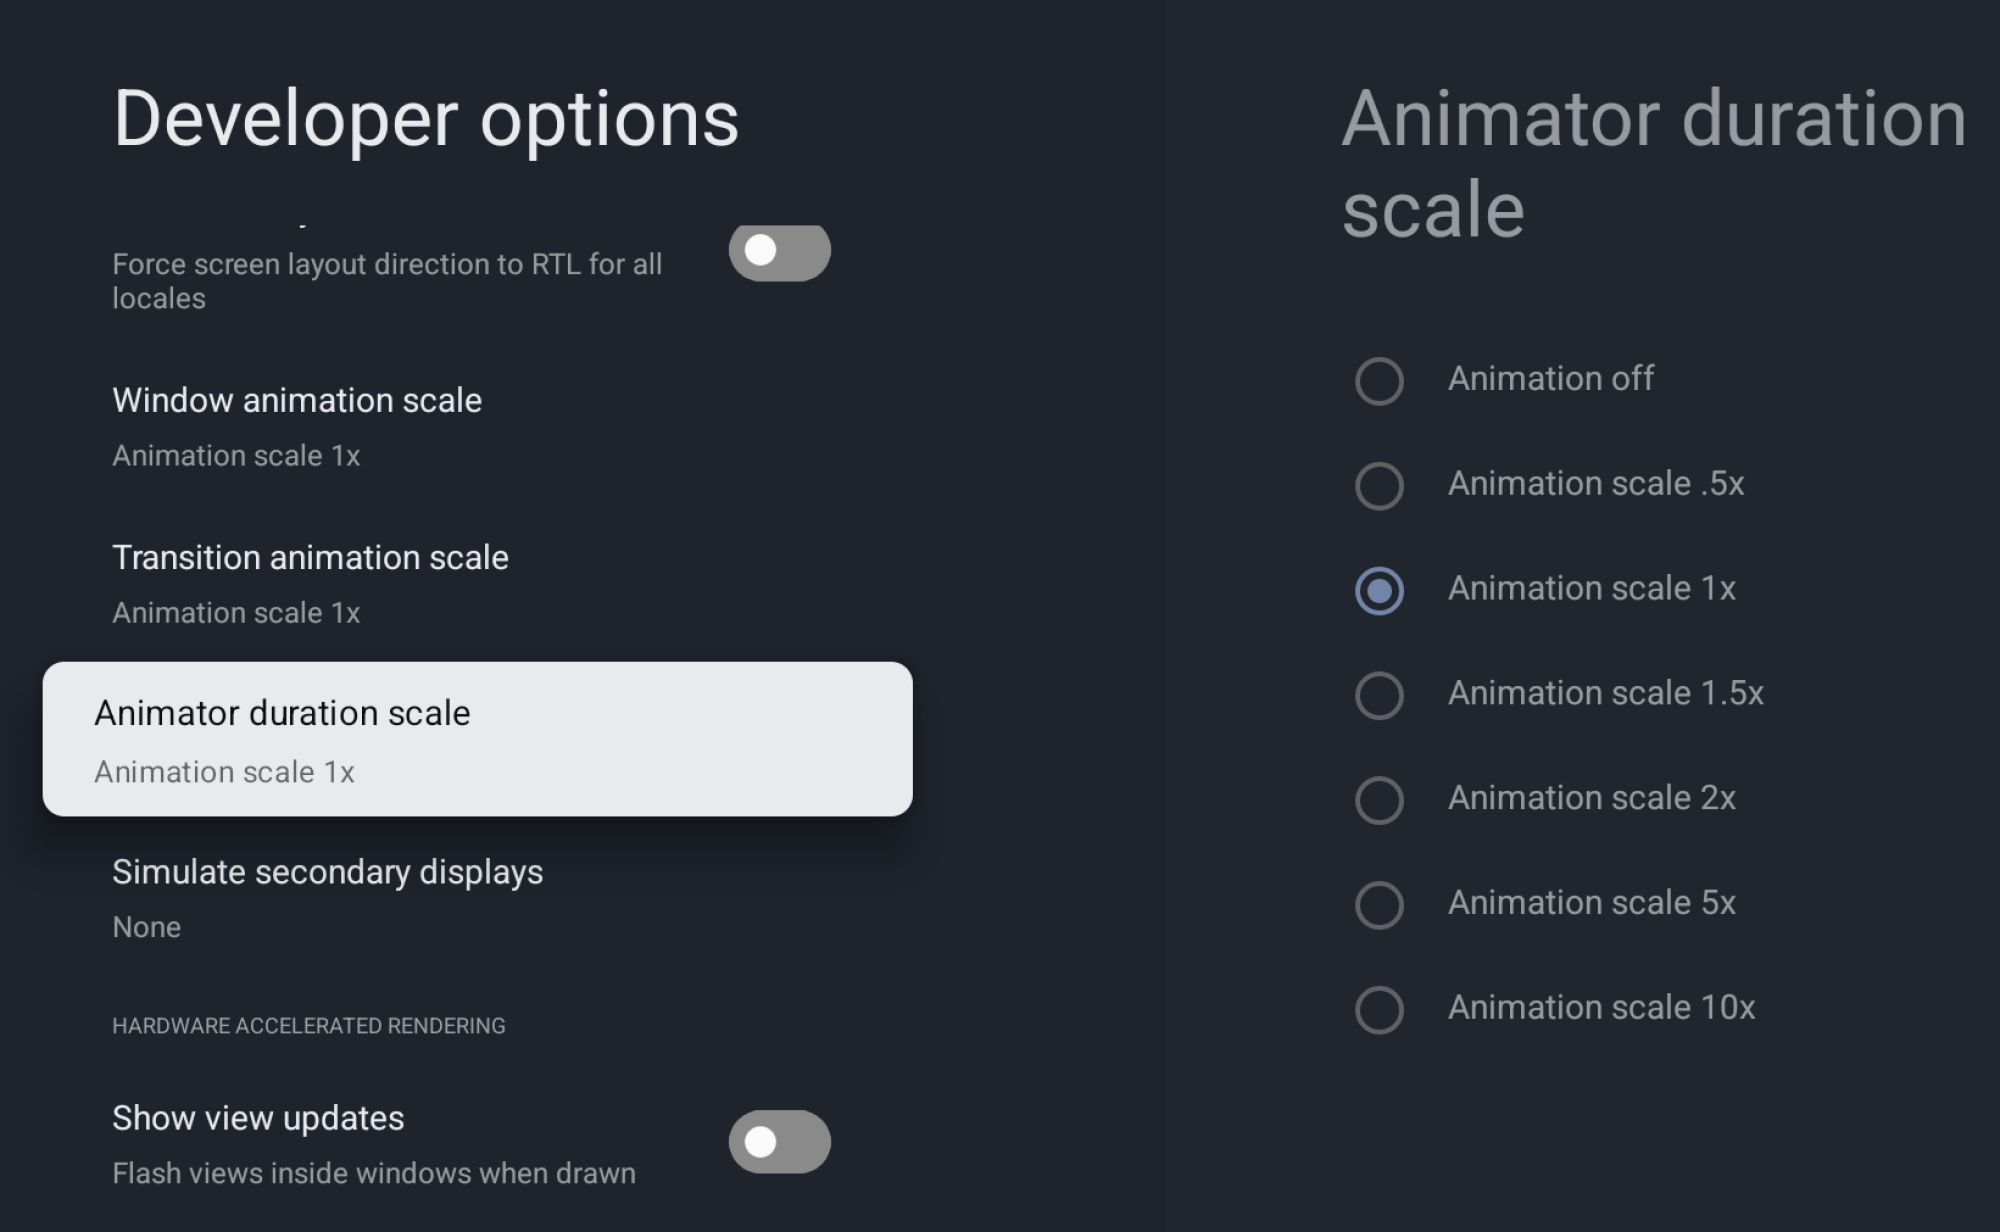Click Animation scale 1x text under Transition animation scale
This screenshot has height=1232, width=2000.
(x=236, y=612)
